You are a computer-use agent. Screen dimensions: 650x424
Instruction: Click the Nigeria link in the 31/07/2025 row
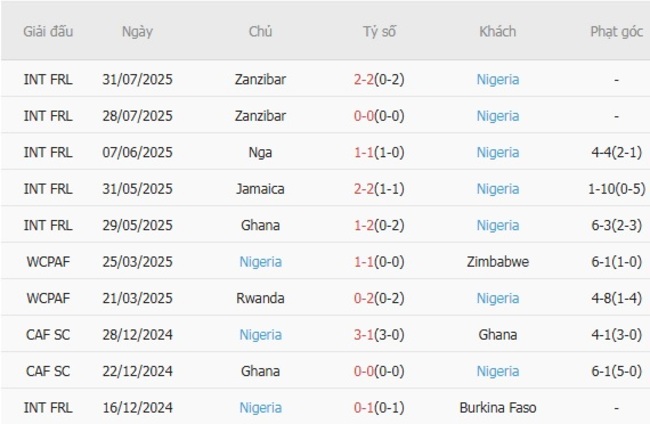497,79
